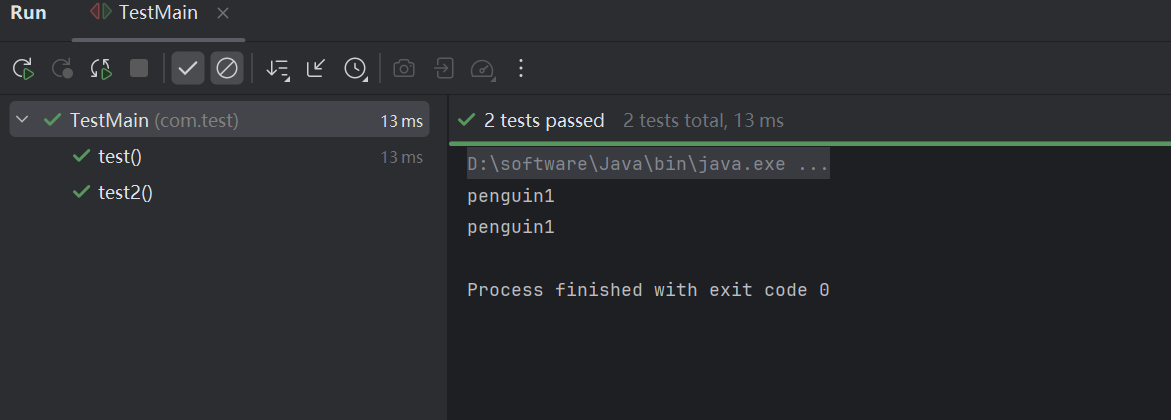Click the profiler gauge icon
This screenshot has width=1171, height=420.
pyautogui.click(x=482, y=69)
